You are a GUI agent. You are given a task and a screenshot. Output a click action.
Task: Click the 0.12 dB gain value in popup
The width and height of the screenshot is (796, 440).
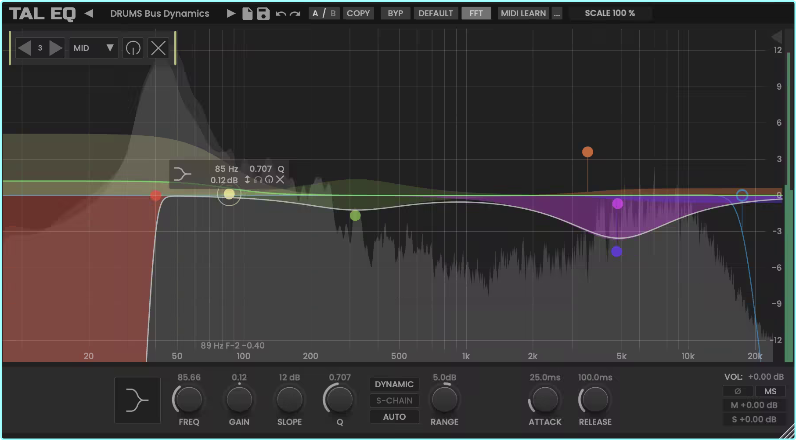(x=224, y=180)
